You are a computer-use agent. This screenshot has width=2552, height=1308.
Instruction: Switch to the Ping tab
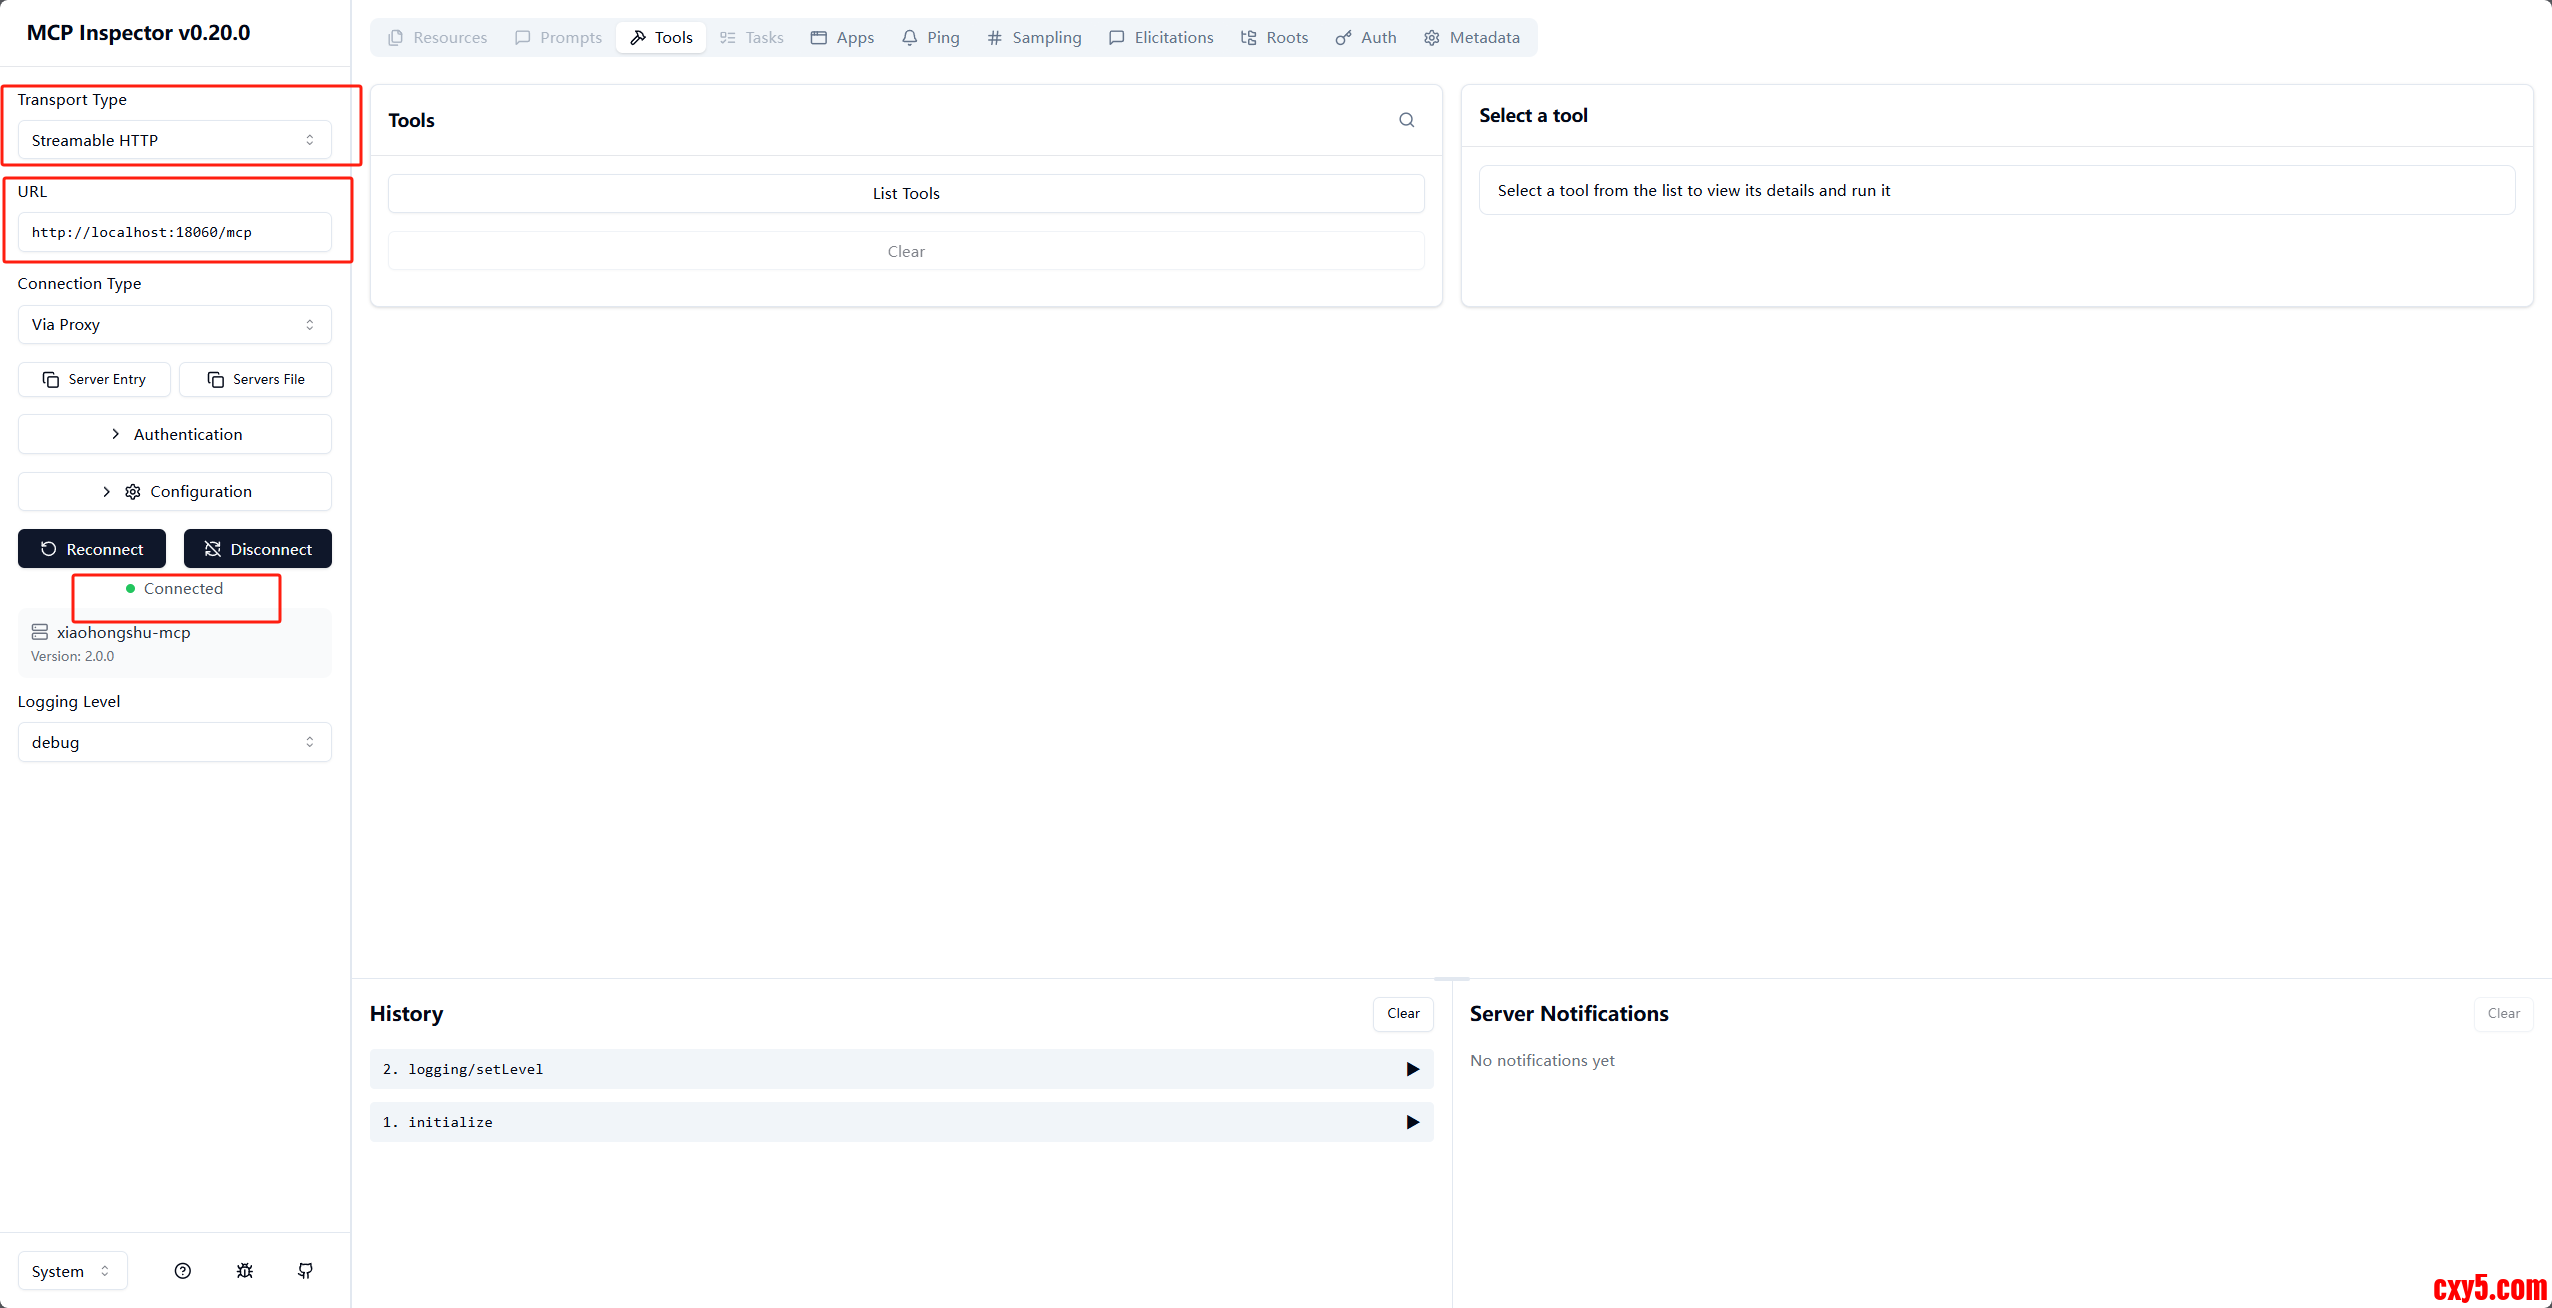930,37
